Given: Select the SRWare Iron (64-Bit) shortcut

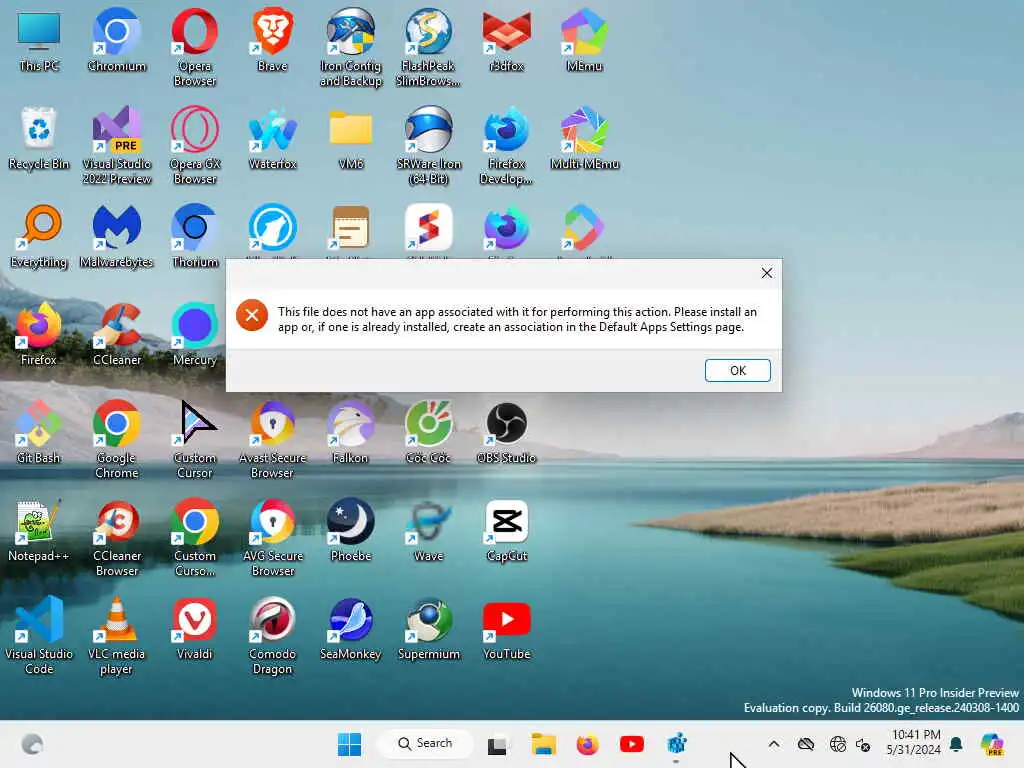Looking at the screenshot, I should (428, 145).
